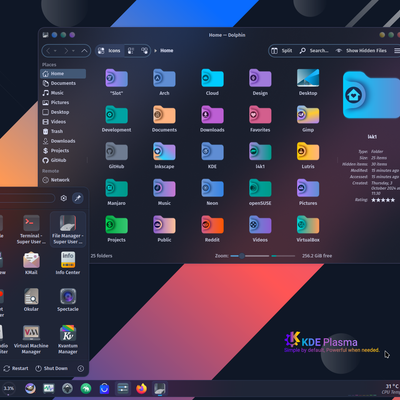This screenshot has height=400, width=400.
Task: Select the VirtualBox folder icon
Action: click(308, 225)
